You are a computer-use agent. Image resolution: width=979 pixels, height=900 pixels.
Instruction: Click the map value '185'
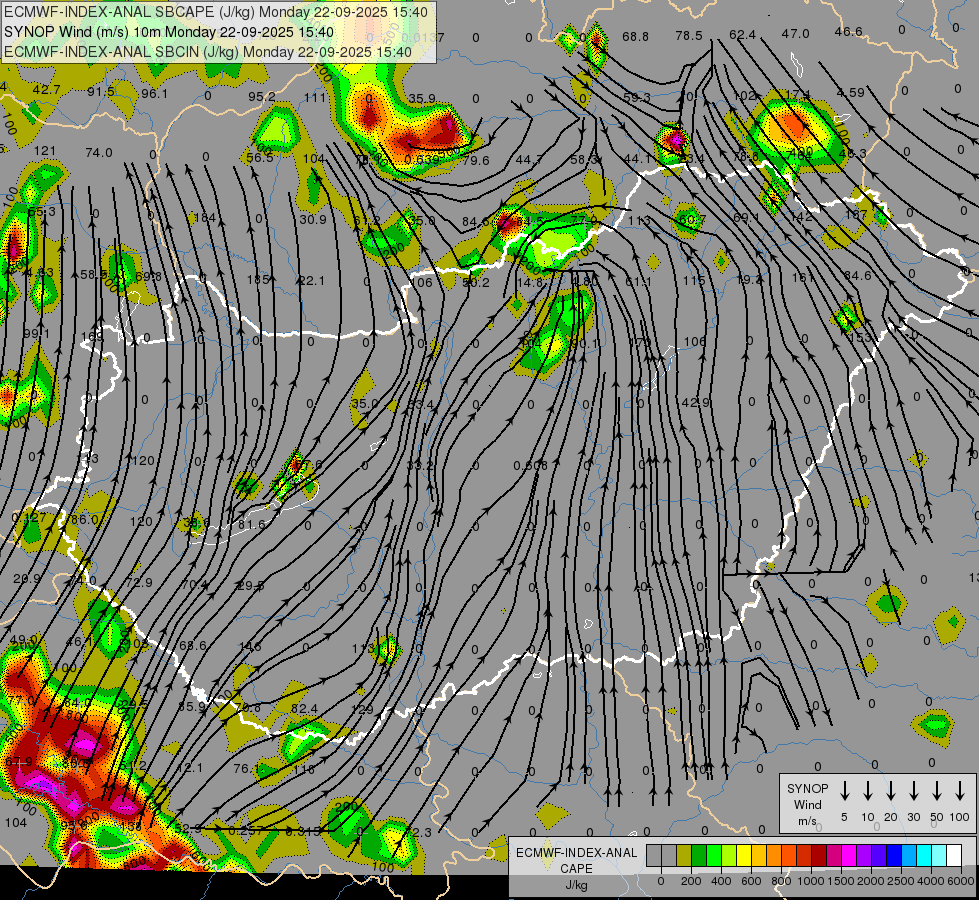(258, 279)
